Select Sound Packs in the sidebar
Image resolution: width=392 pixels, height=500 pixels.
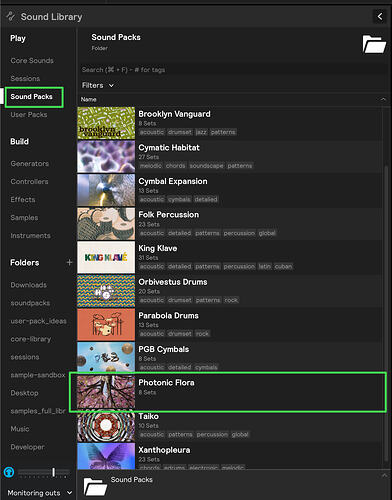click(x=31, y=96)
